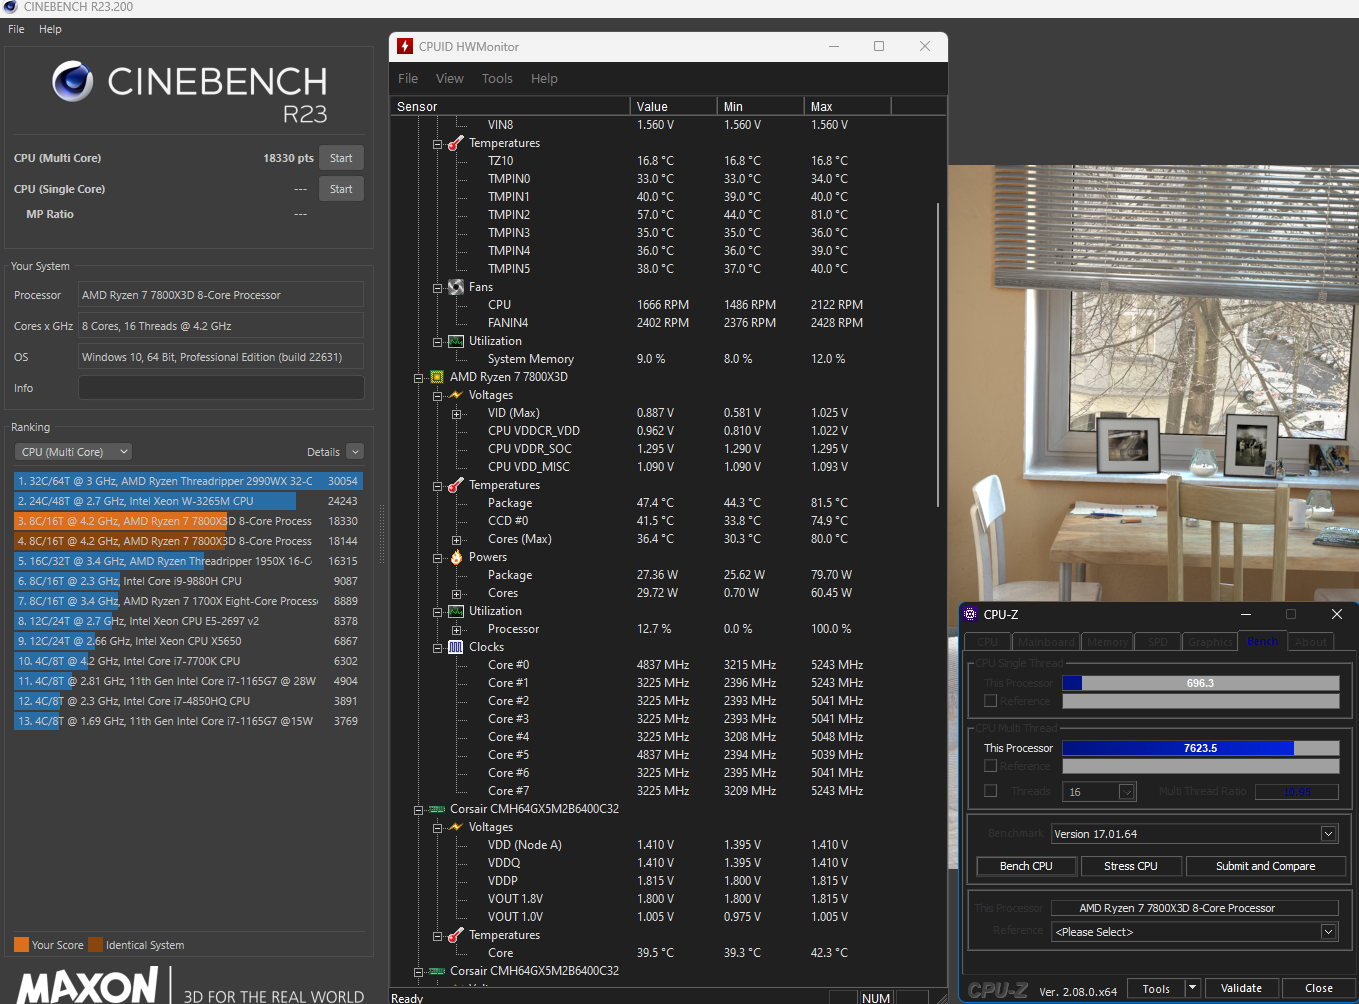This screenshot has height=1004, width=1359.
Task: Open the Benchmark Version 17.01.64 dropdown
Action: tap(1329, 834)
